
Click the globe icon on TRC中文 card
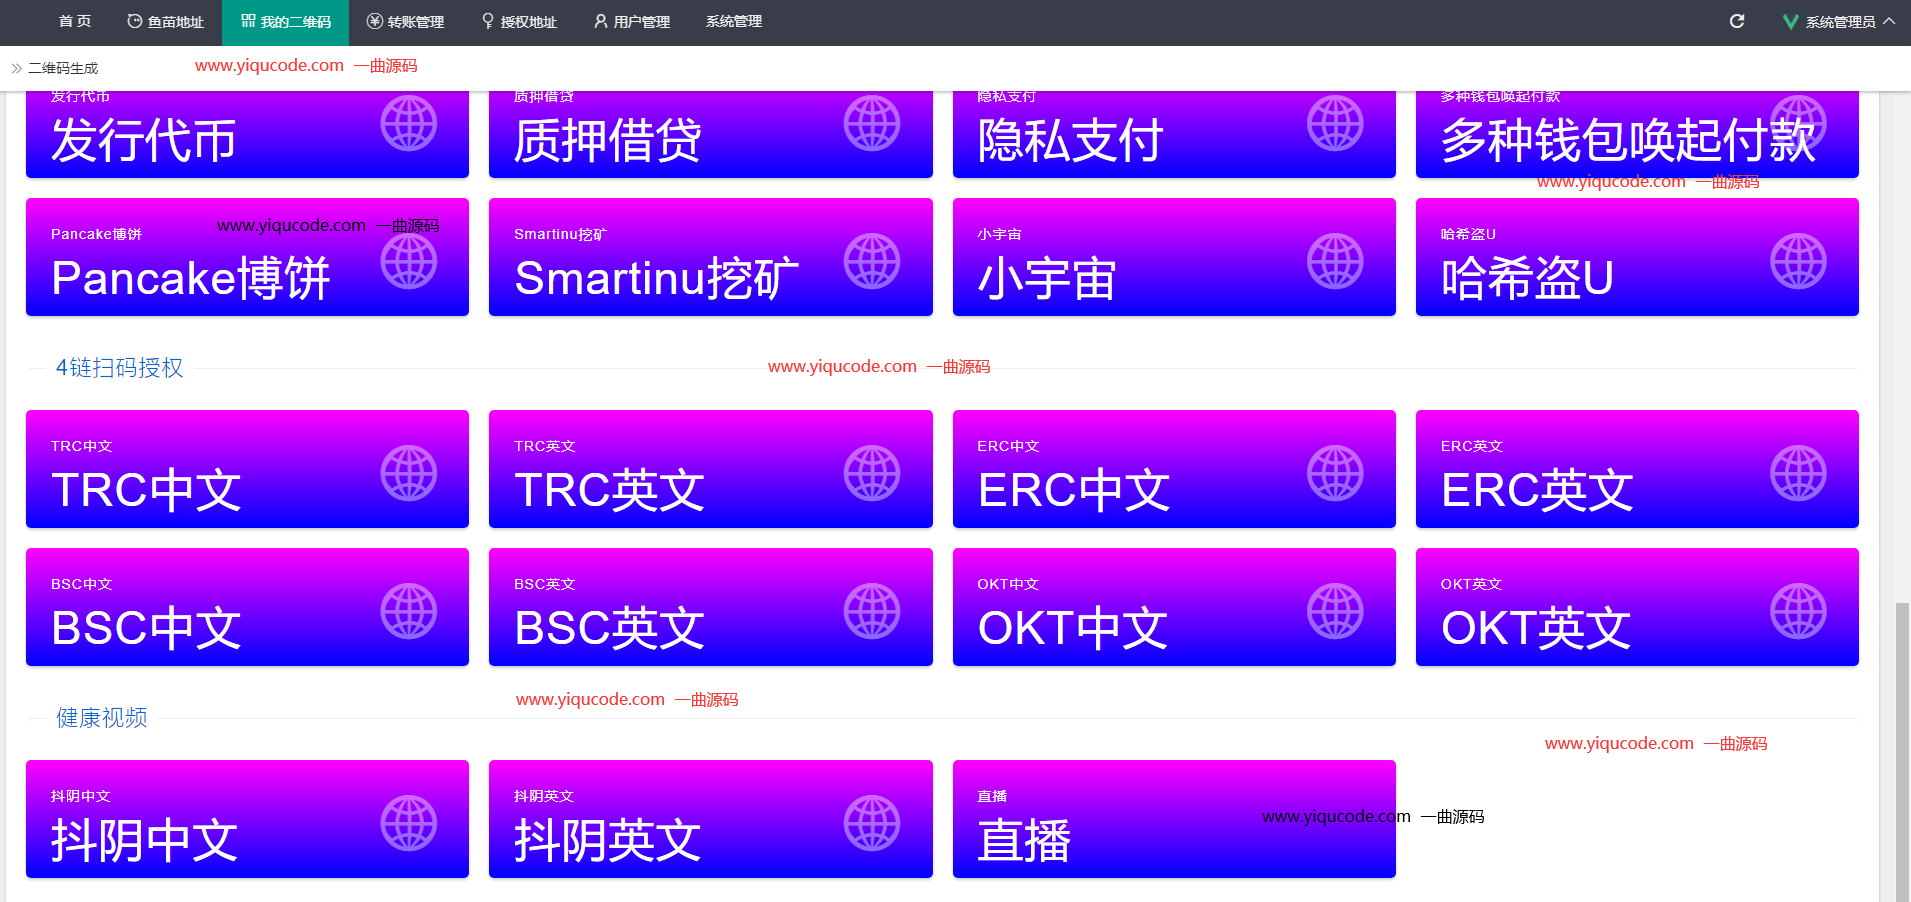[409, 473]
